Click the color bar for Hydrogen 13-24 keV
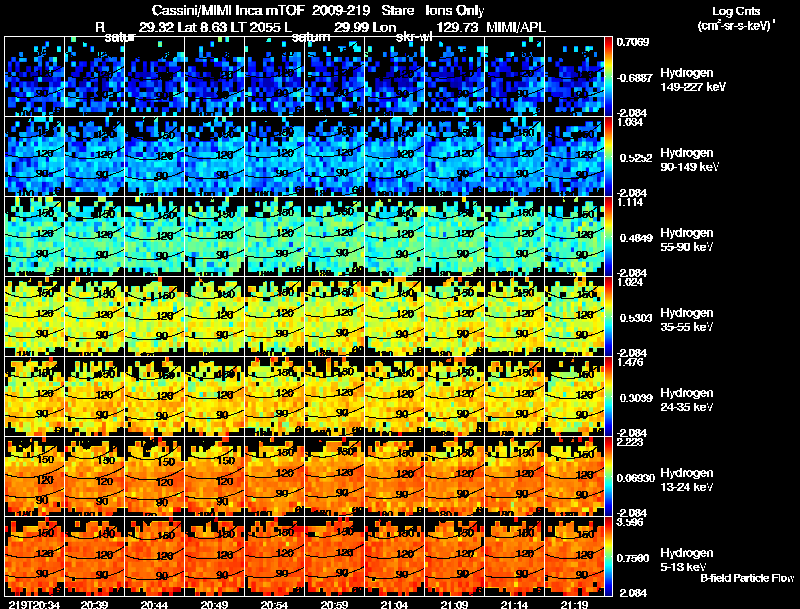The height and width of the screenshot is (609, 800). tap(608, 477)
